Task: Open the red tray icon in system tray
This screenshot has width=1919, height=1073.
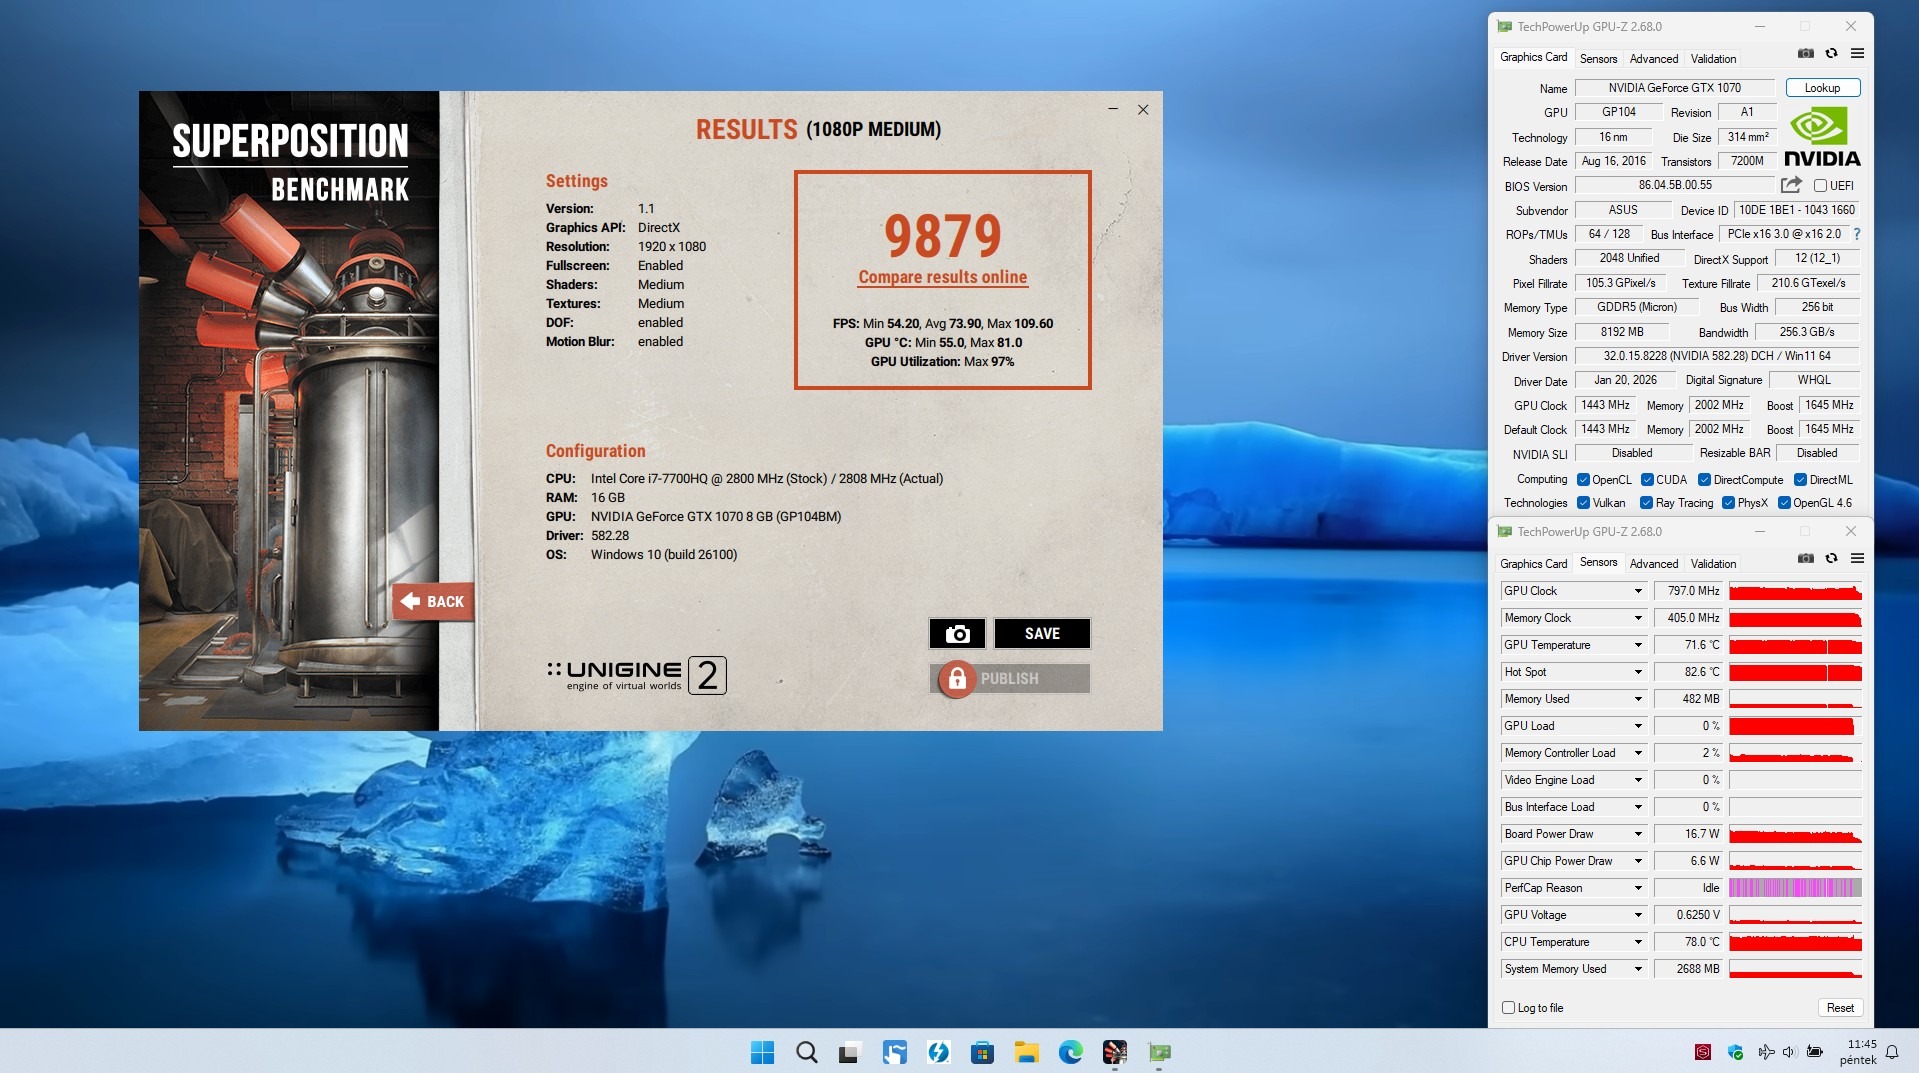Action: click(1702, 1052)
